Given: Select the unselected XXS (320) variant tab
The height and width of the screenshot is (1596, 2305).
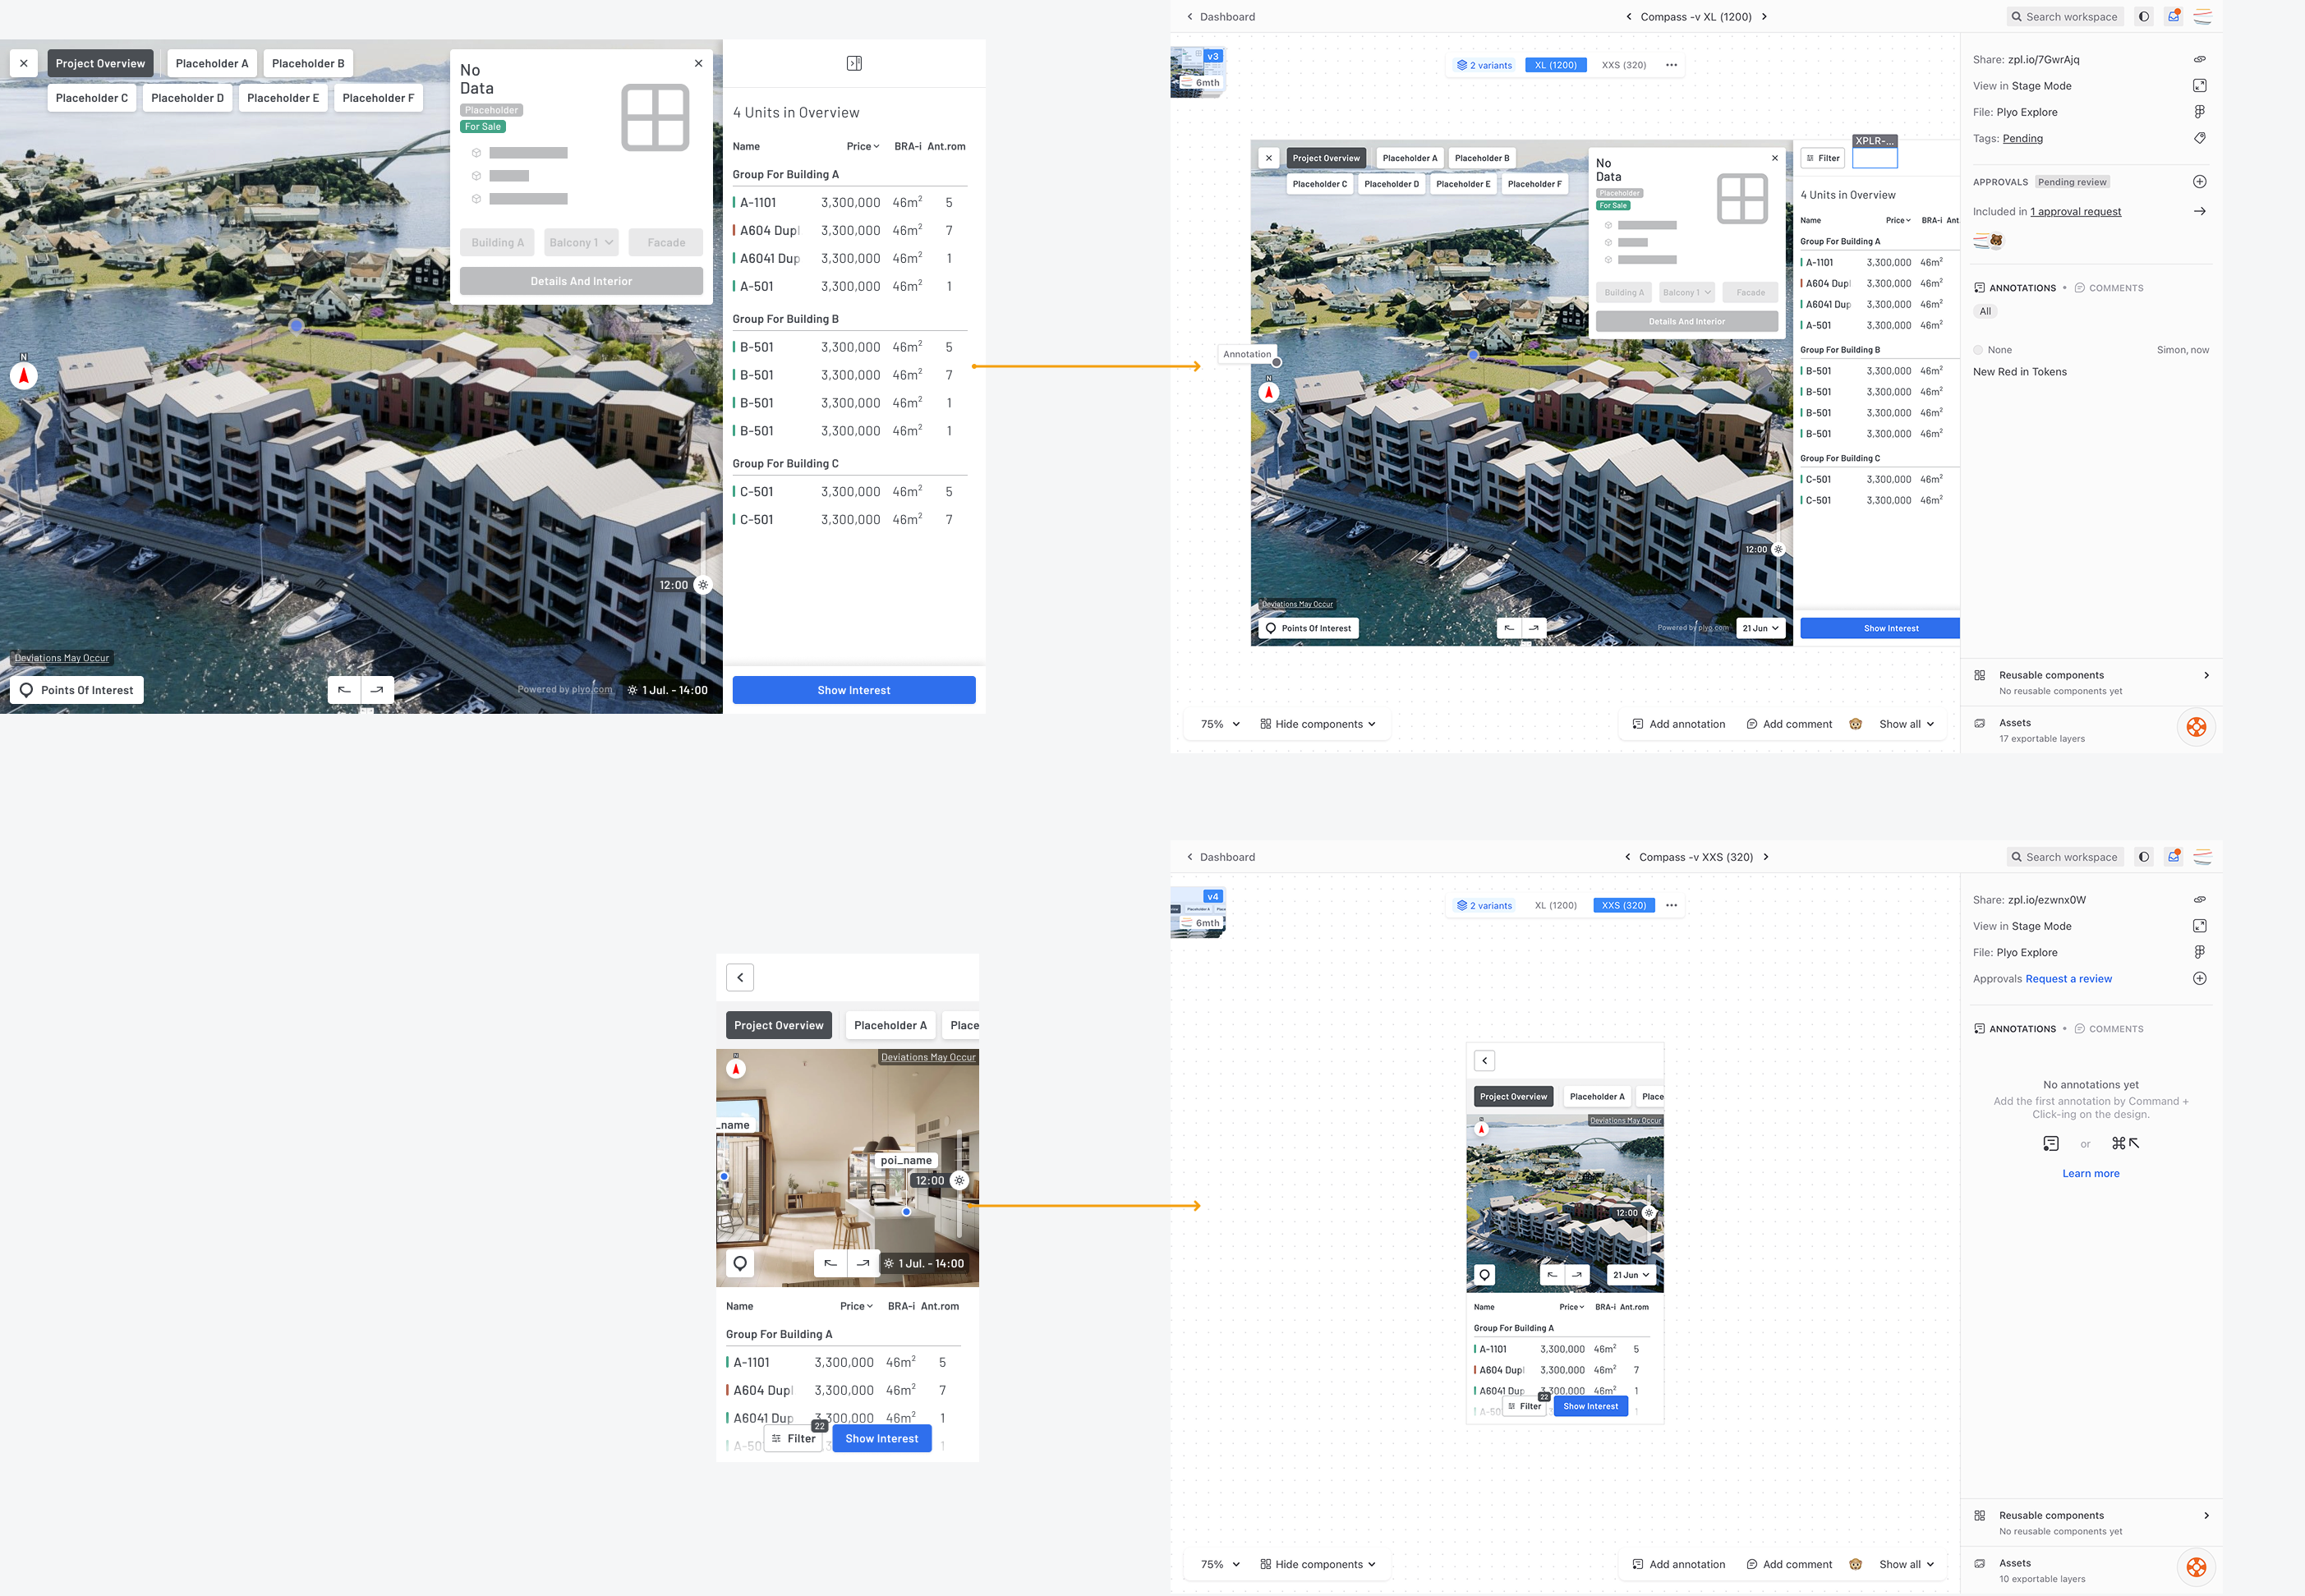Looking at the screenshot, I should point(1623,65).
